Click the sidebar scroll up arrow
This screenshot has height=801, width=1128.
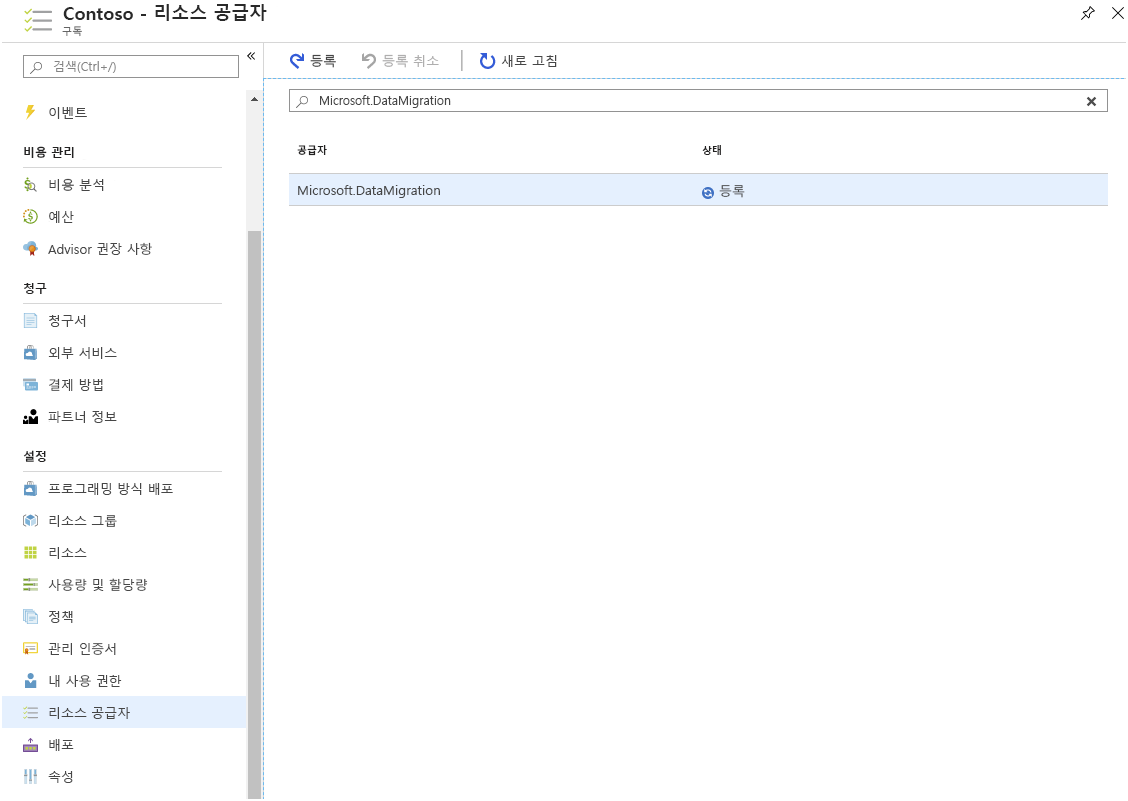pos(254,99)
